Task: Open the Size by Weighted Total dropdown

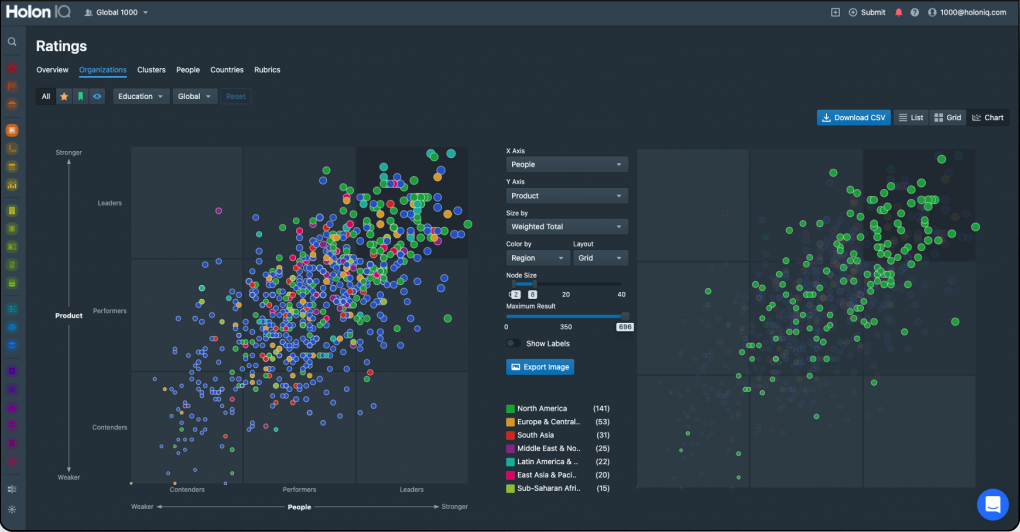Action: (567, 227)
